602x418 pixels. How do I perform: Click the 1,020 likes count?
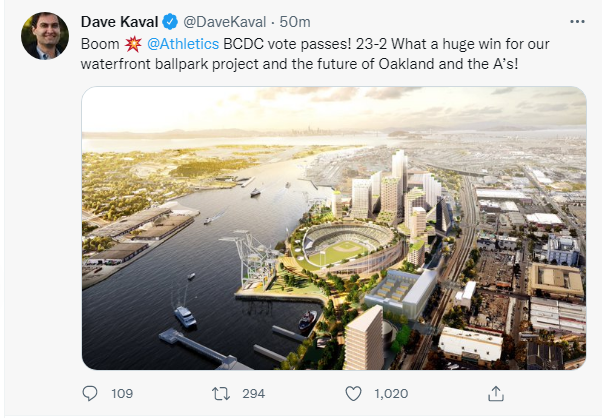click(391, 394)
